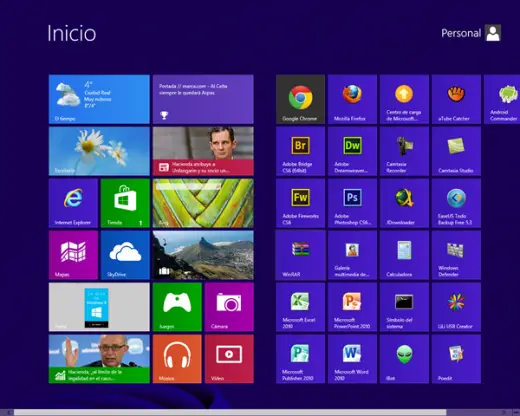Open the Cámara tile
Image resolution: width=520 pixels, height=416 pixels.
229,307
